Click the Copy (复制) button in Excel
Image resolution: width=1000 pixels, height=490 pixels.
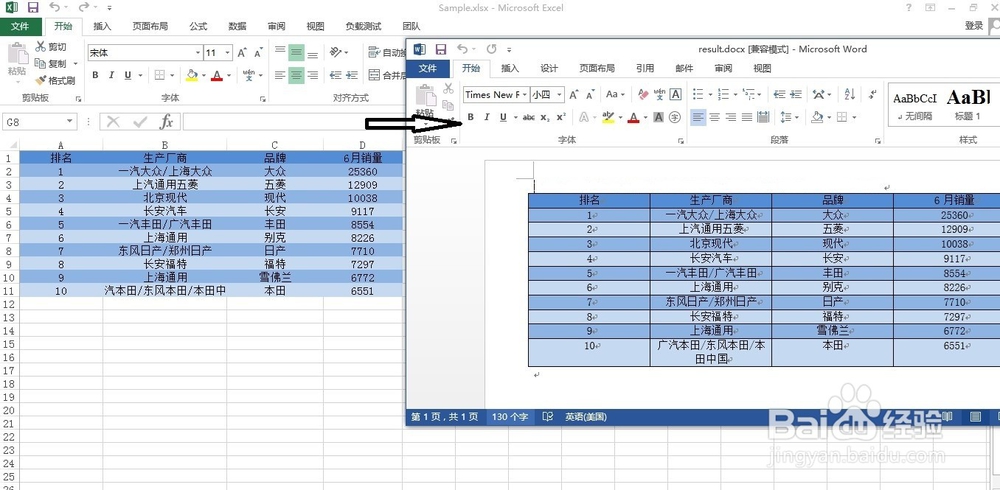(x=50, y=64)
